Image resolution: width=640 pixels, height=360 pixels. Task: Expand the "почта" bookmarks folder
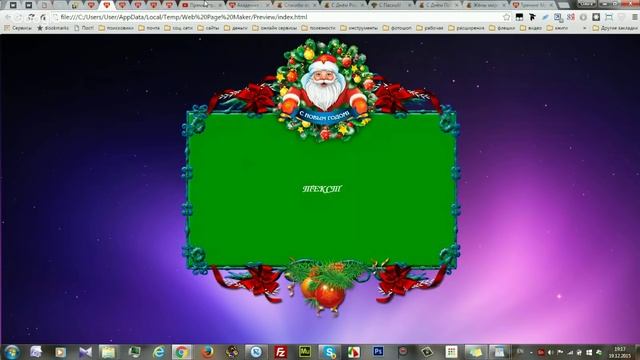149,28
